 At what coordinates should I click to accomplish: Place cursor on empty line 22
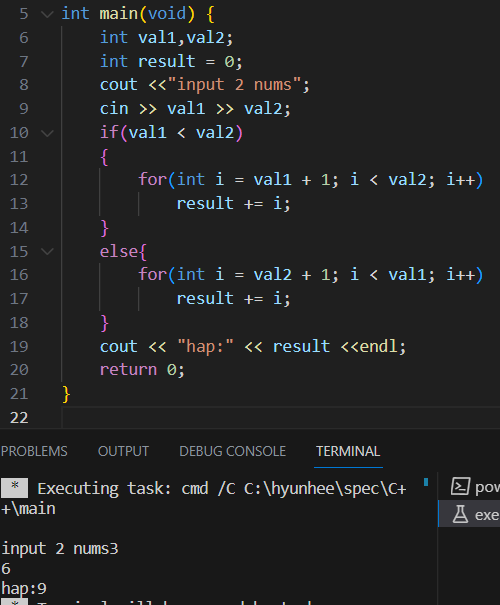(281, 418)
